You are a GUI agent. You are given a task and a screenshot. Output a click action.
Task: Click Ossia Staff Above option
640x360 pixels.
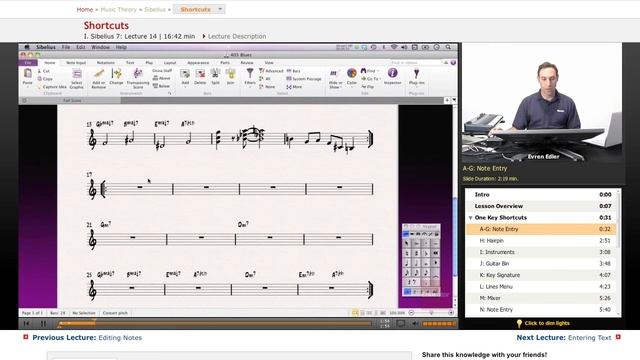[x=162, y=78]
